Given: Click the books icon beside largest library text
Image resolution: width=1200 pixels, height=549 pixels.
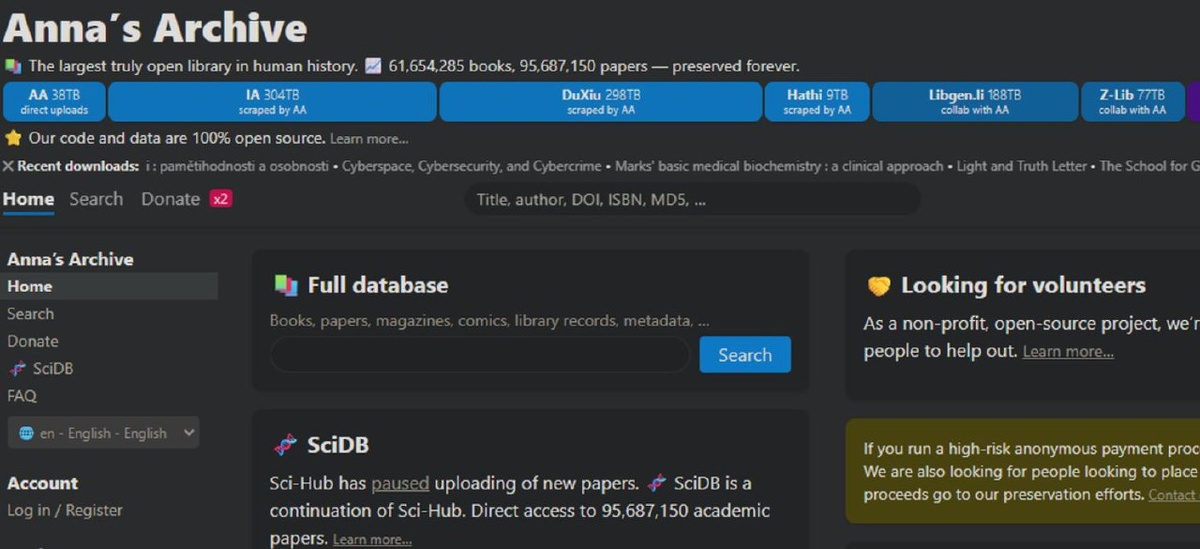Looking at the screenshot, I should 13,66.
